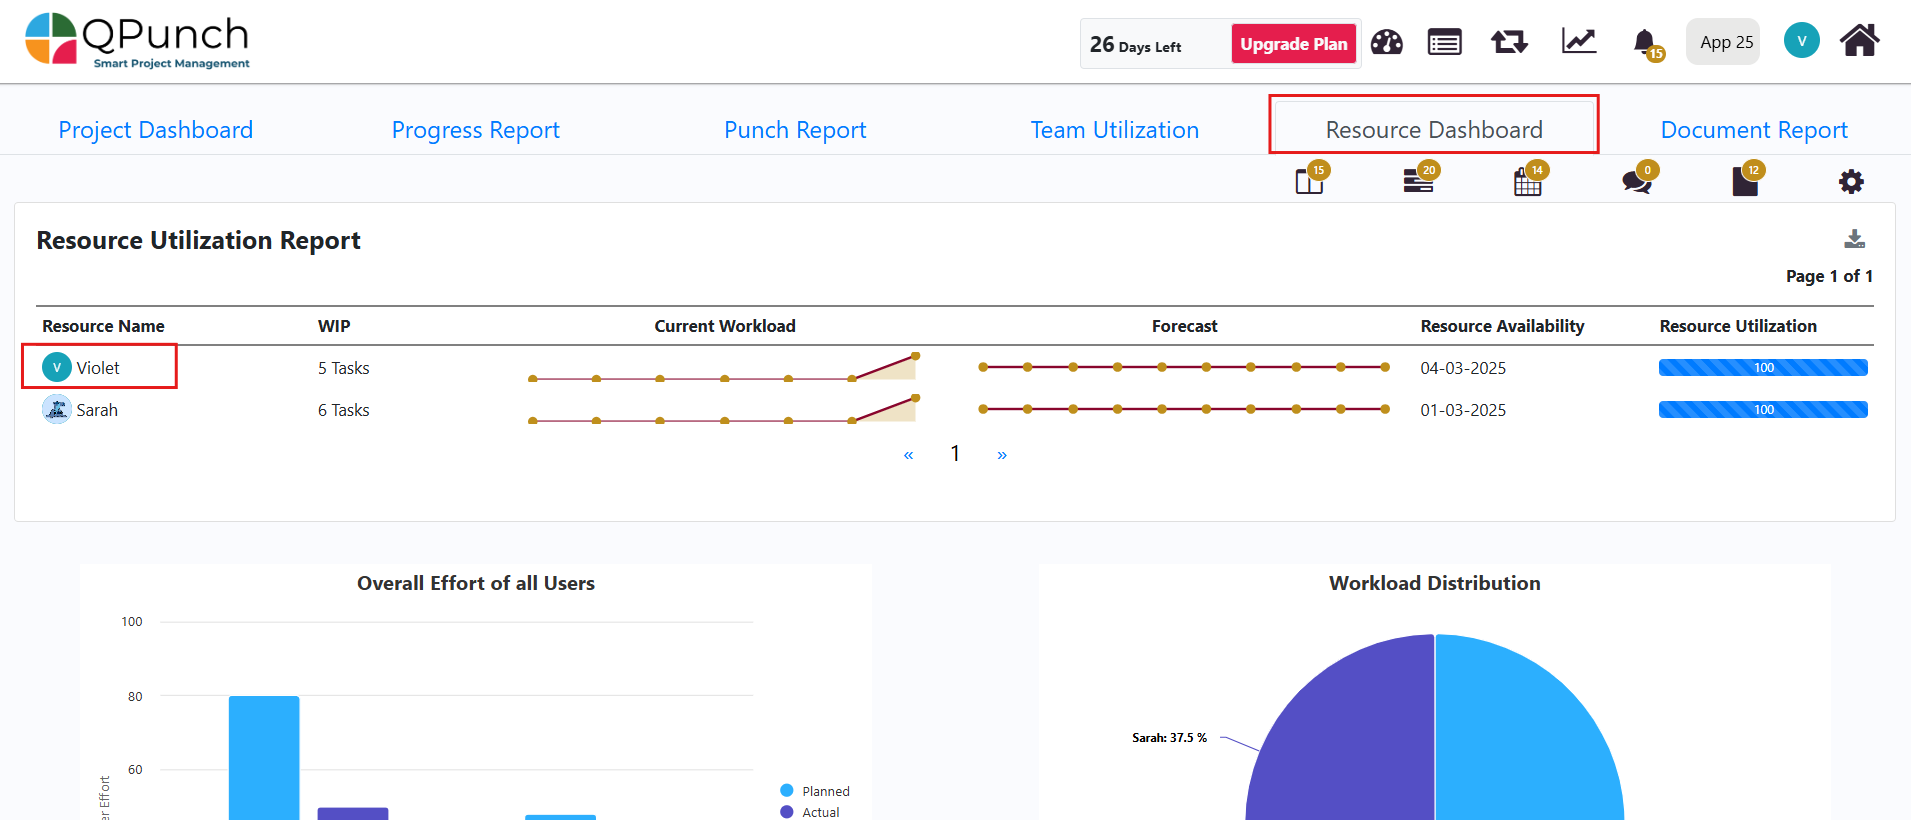Go to previous page with « arrow
Viewport: 1911px width, 820px height.
click(908, 455)
